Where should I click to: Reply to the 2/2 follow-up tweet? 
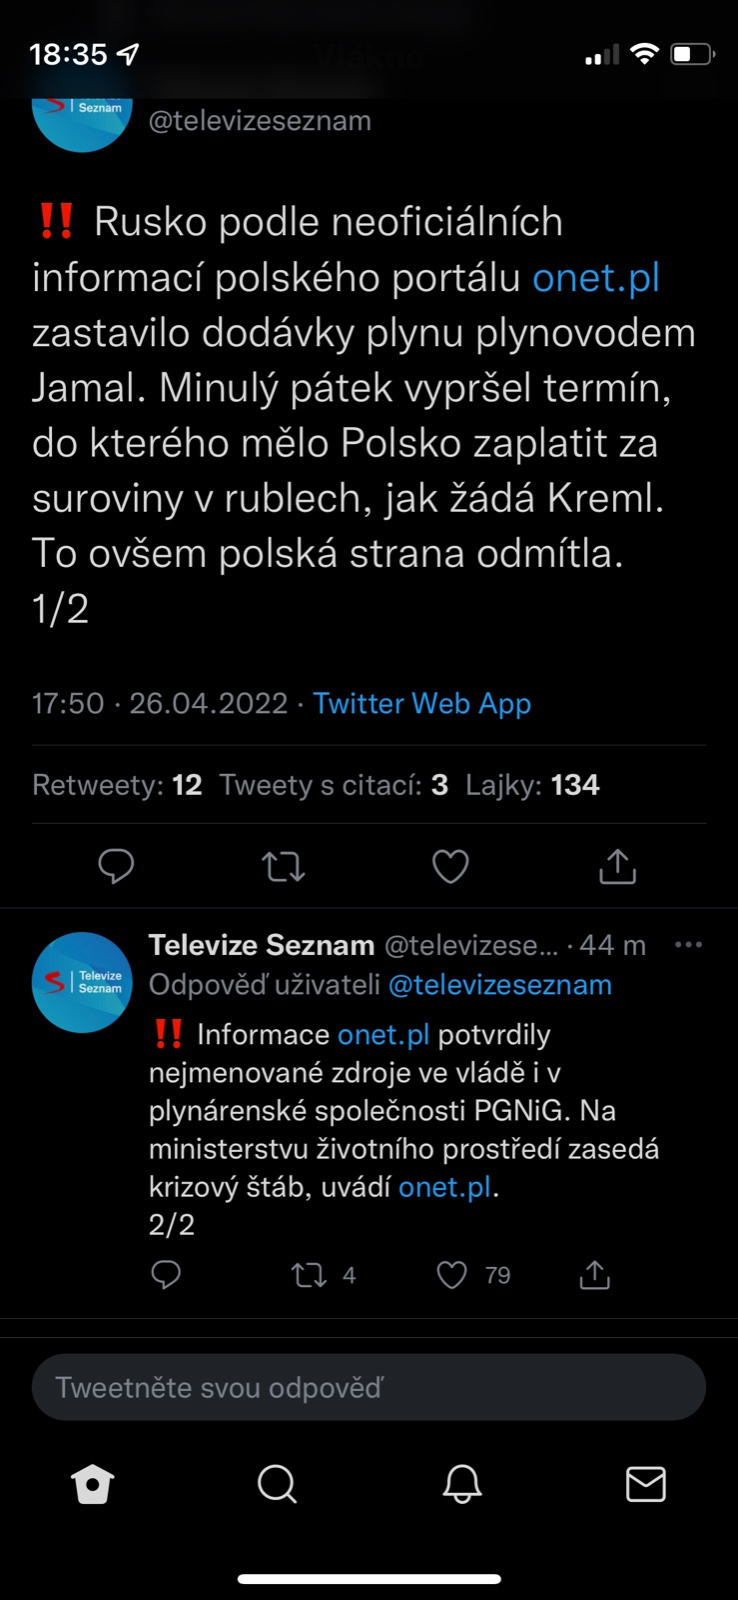pos(166,1274)
